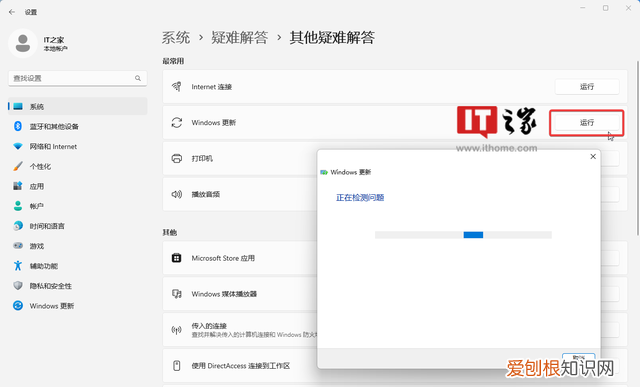Click the Windows 媒体播放器 icon
This screenshot has width=640, height=387.
[177, 294]
